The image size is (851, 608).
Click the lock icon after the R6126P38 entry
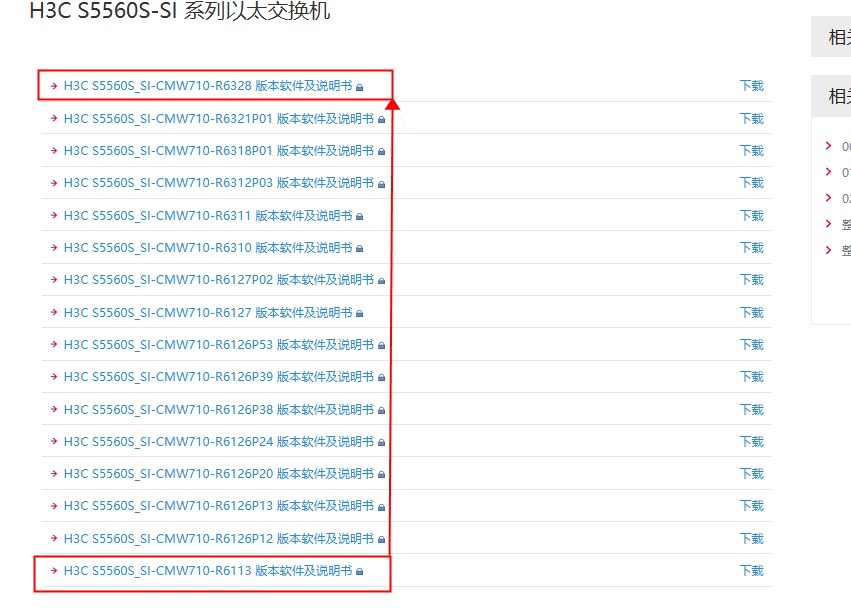(x=382, y=411)
